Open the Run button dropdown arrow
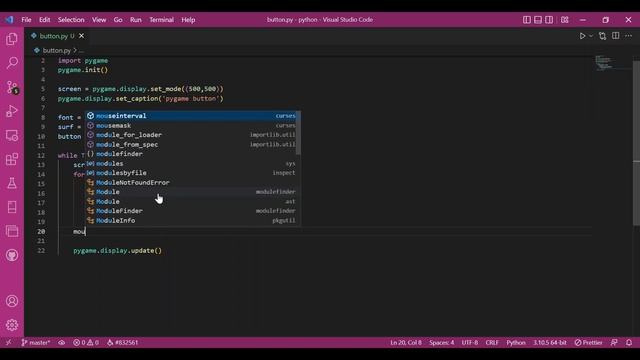Image resolution: width=640 pixels, height=360 pixels. 591,36
